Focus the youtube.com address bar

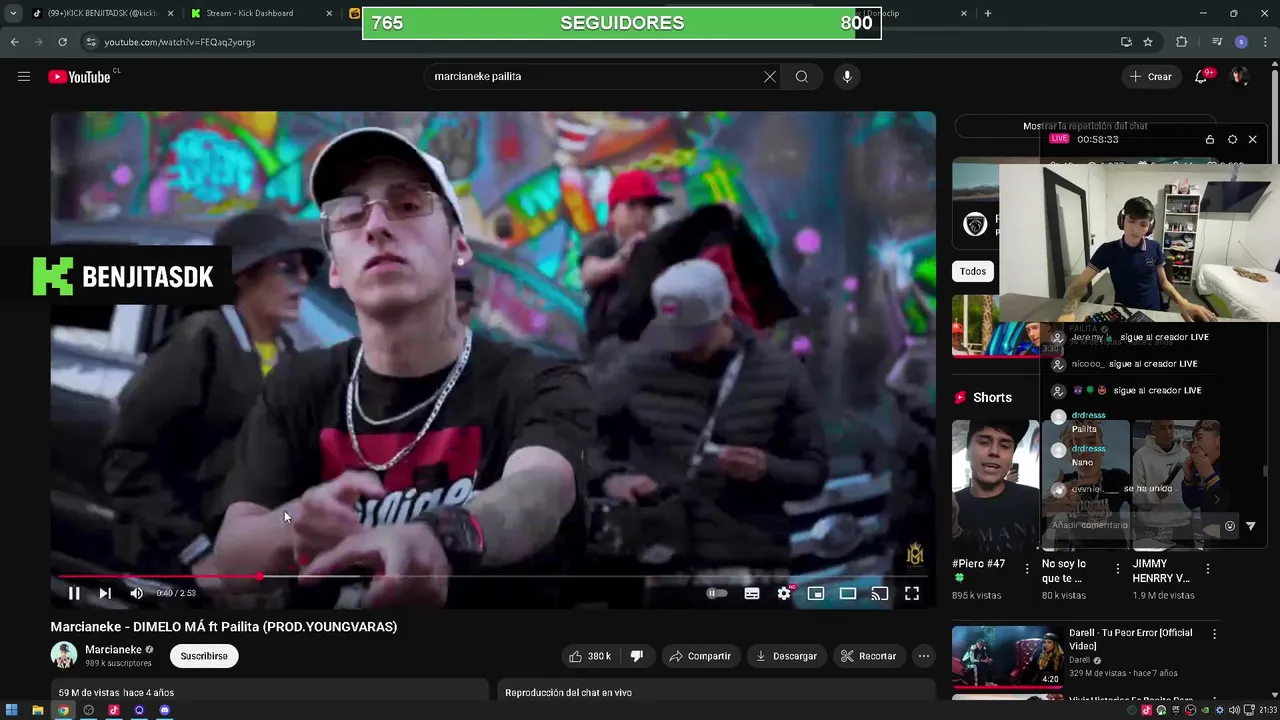click(600, 42)
